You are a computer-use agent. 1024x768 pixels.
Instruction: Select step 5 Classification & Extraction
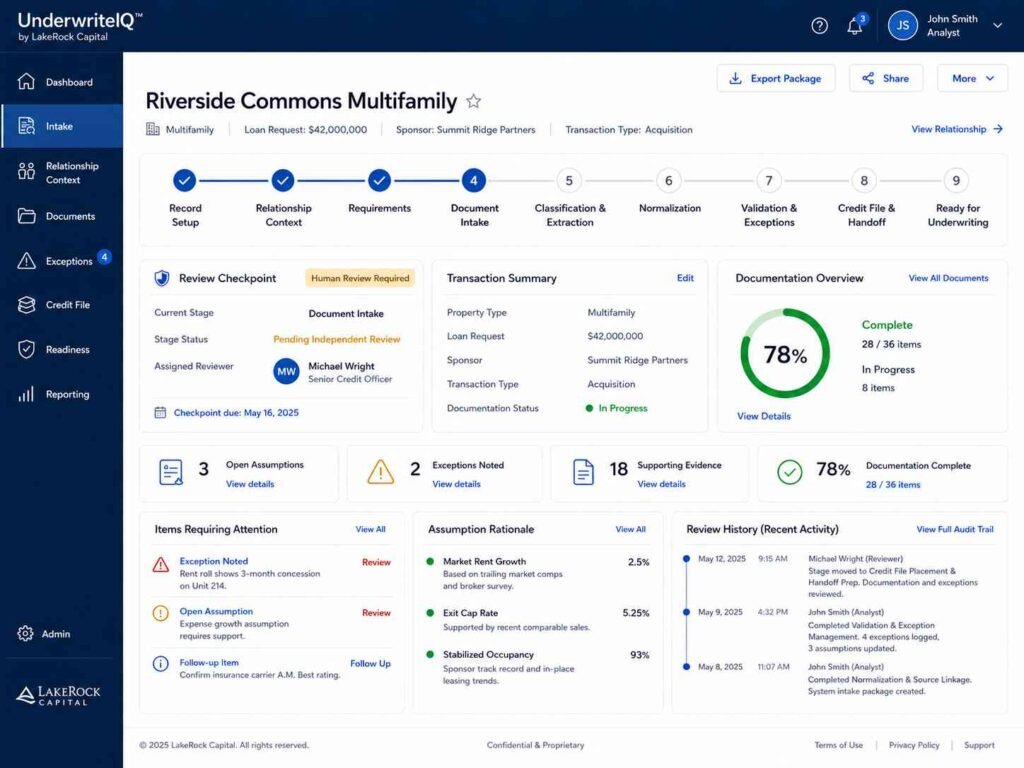[569, 180]
